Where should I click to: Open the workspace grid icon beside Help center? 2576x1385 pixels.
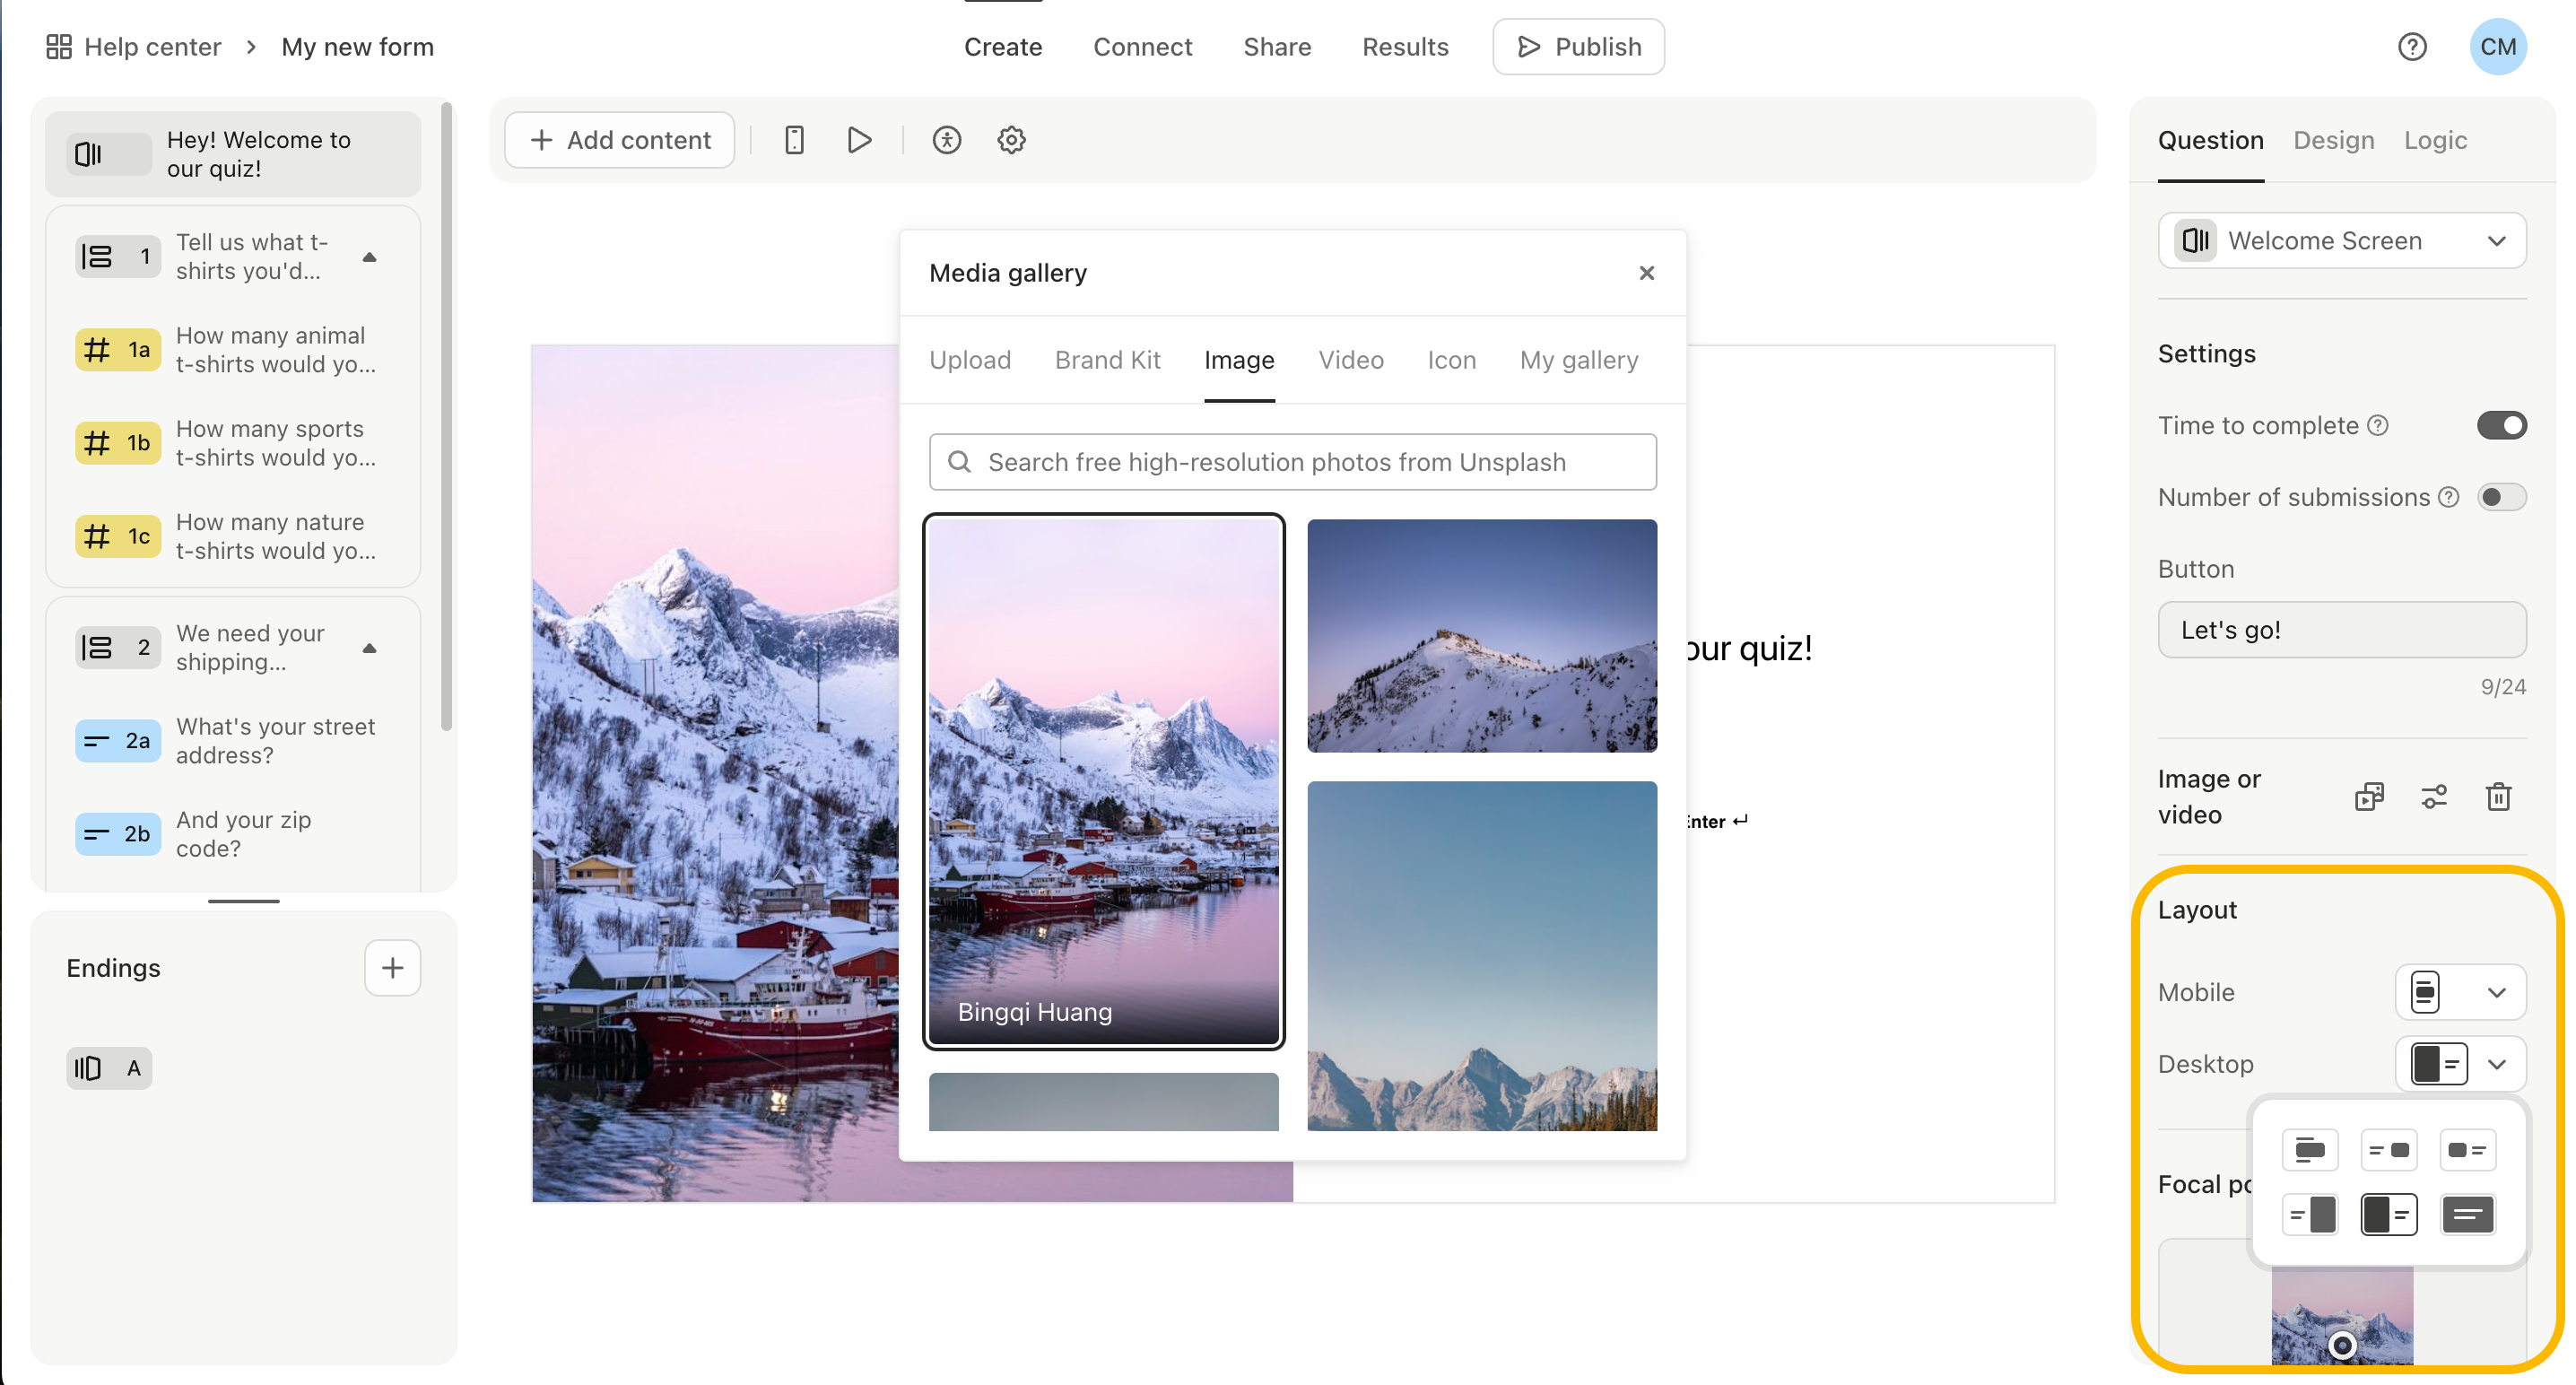tap(59, 47)
